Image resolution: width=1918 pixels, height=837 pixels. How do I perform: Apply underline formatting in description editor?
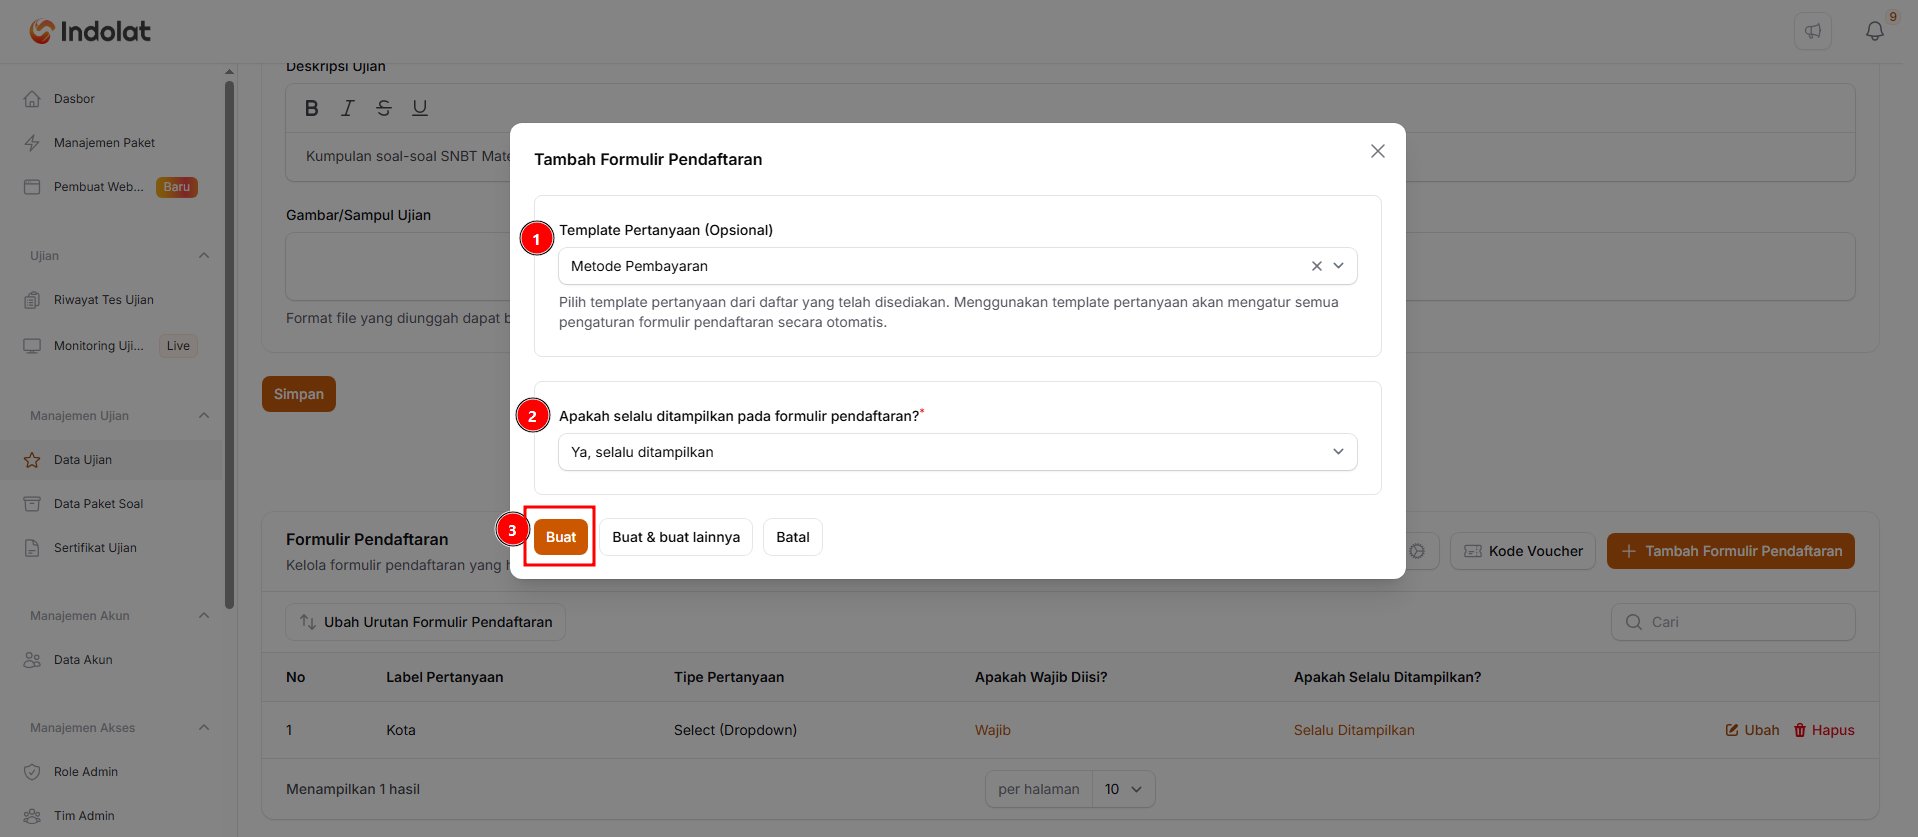pyautogui.click(x=420, y=108)
